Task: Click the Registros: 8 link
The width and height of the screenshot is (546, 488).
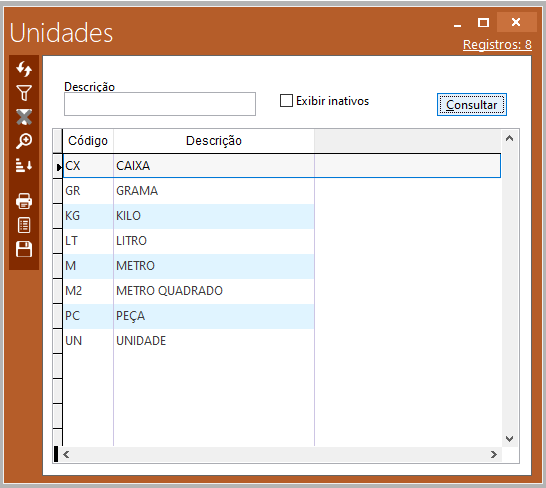Action: point(497,45)
